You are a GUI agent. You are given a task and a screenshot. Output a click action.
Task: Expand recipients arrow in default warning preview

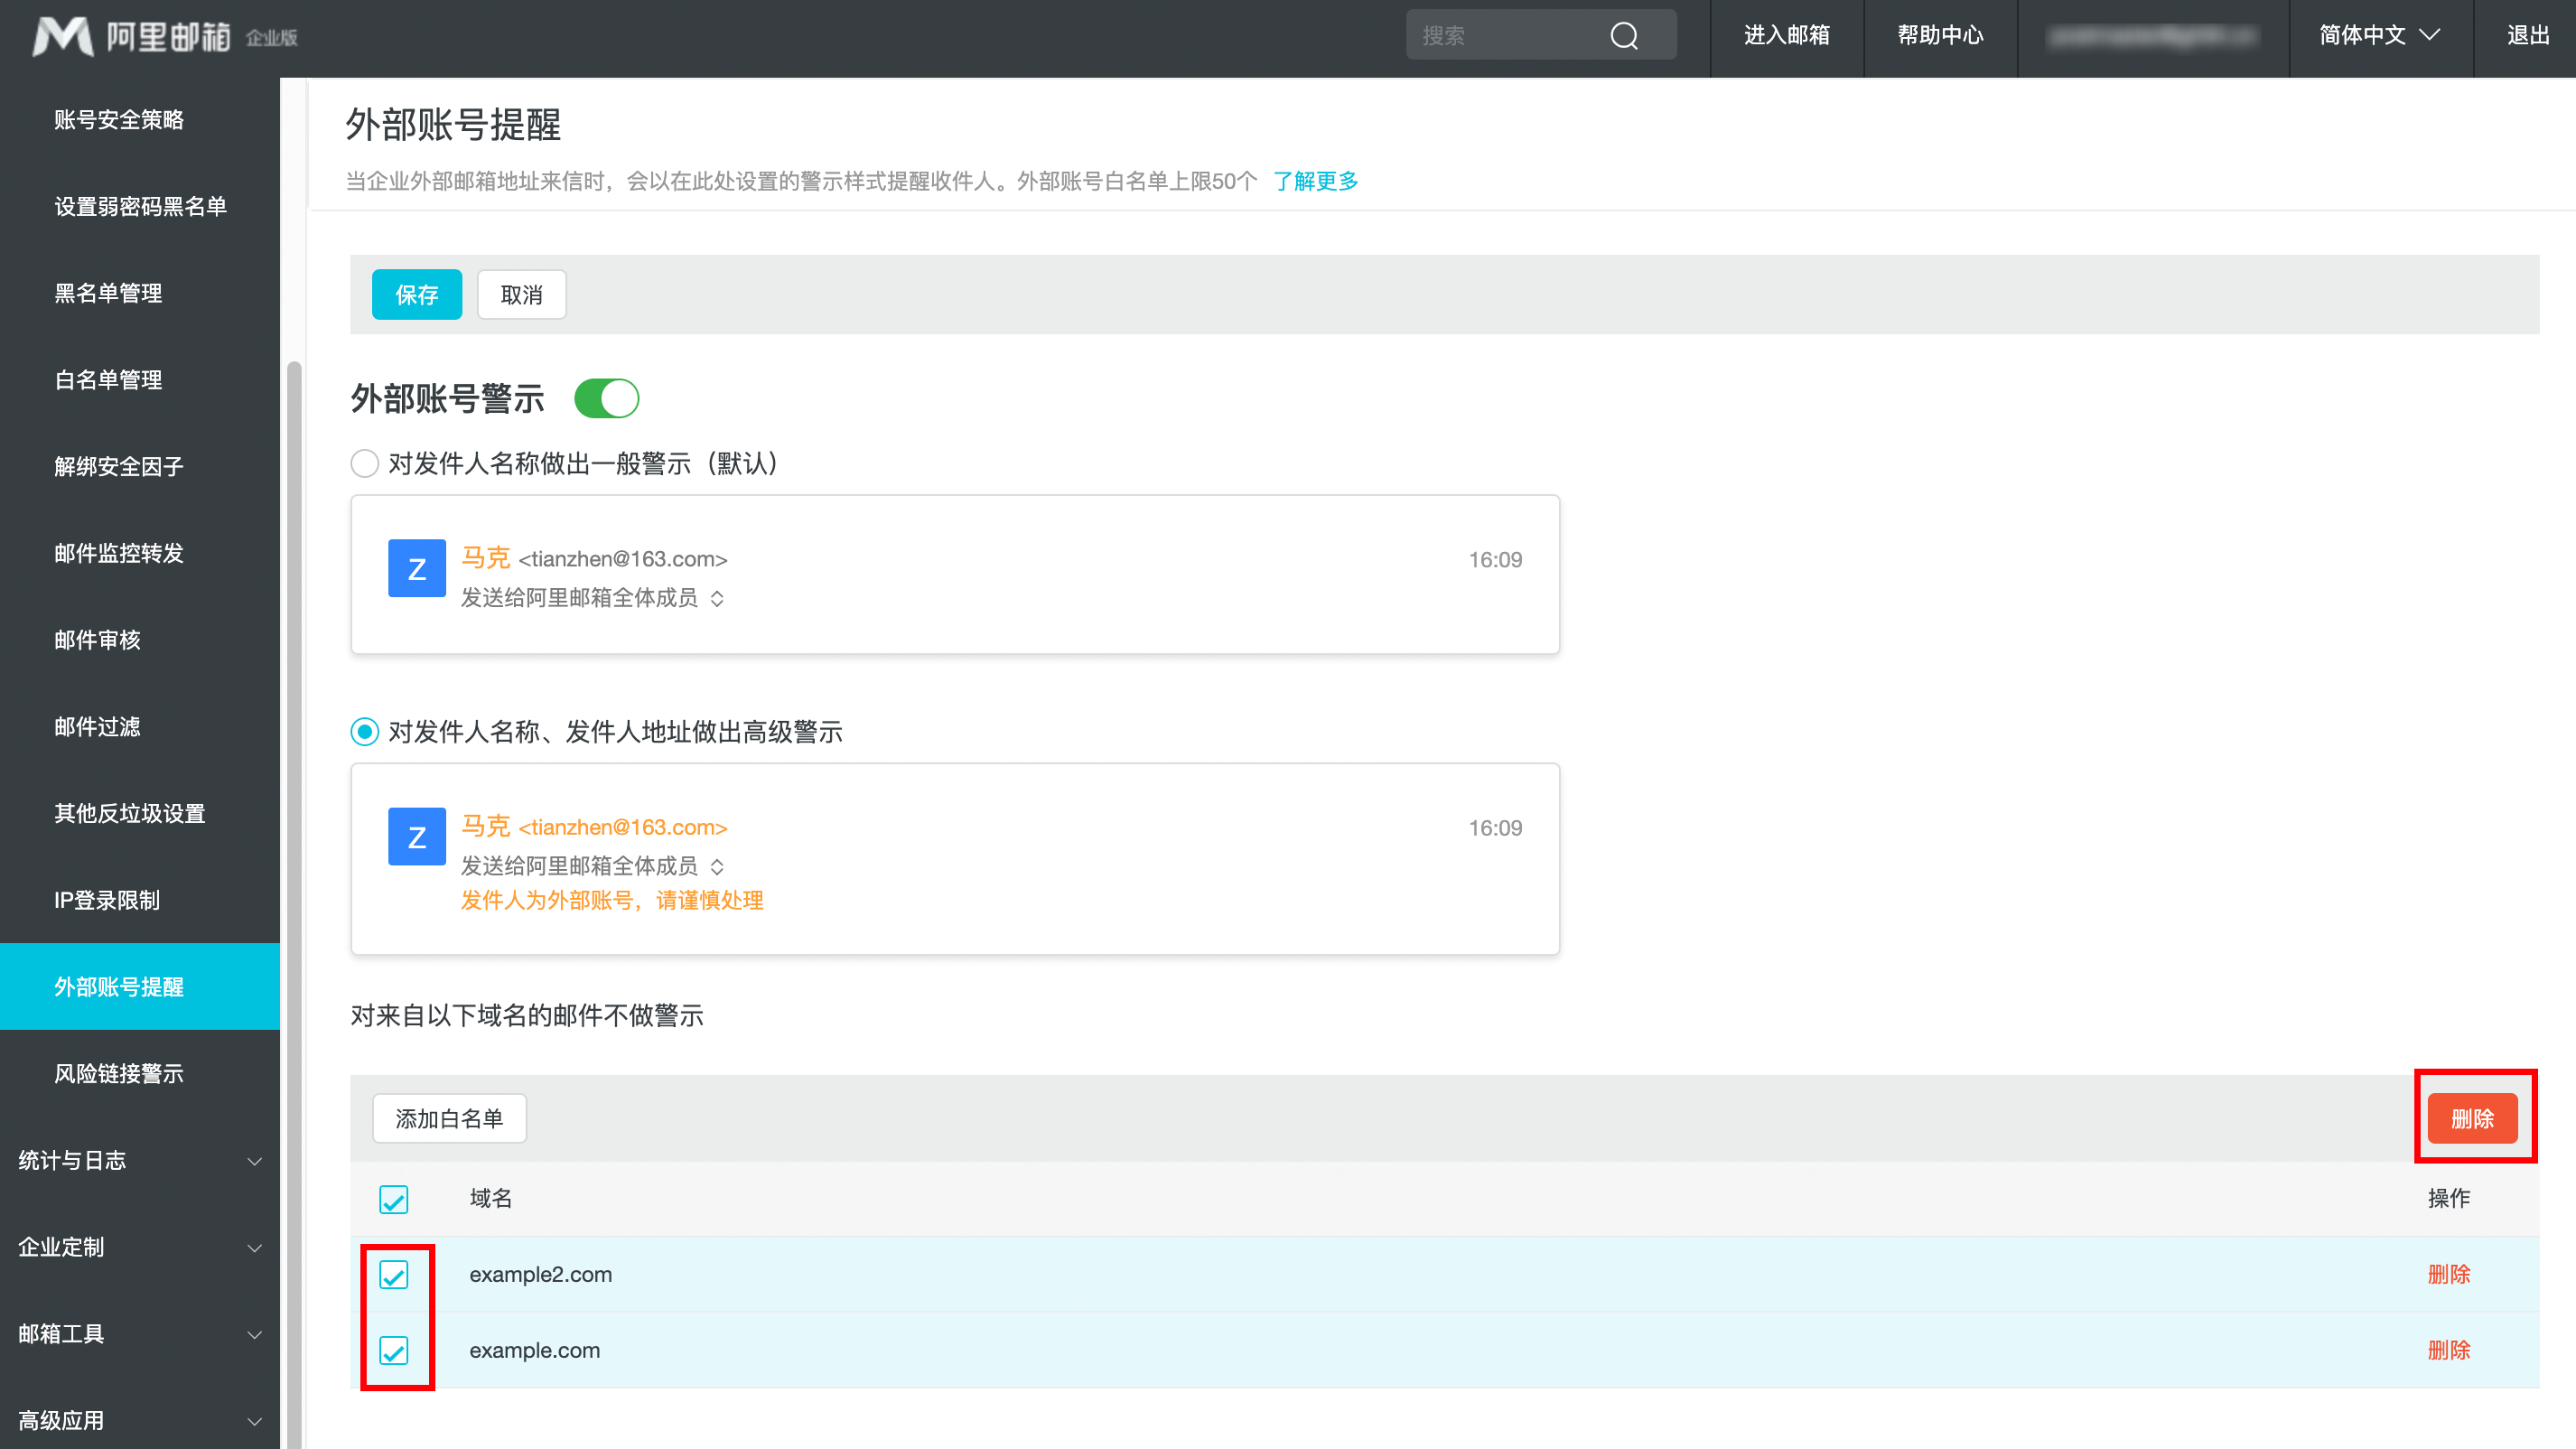coord(717,598)
